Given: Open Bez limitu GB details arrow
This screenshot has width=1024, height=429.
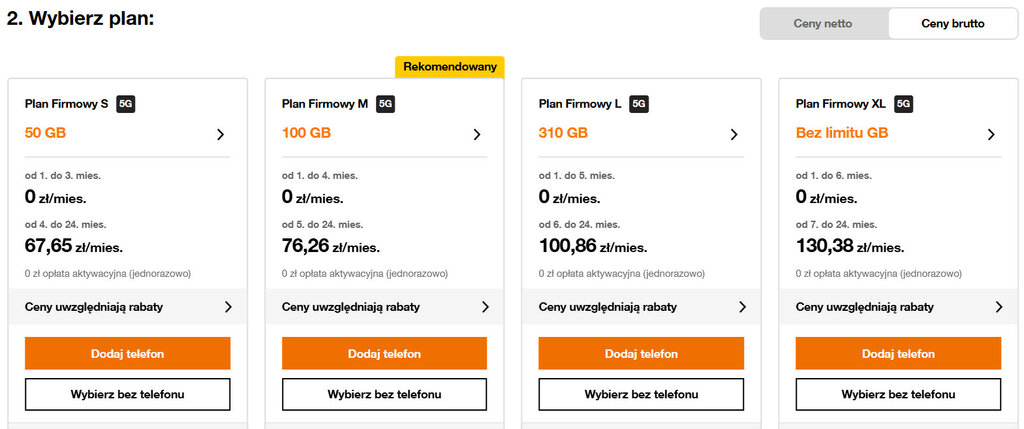Looking at the screenshot, I should [991, 134].
